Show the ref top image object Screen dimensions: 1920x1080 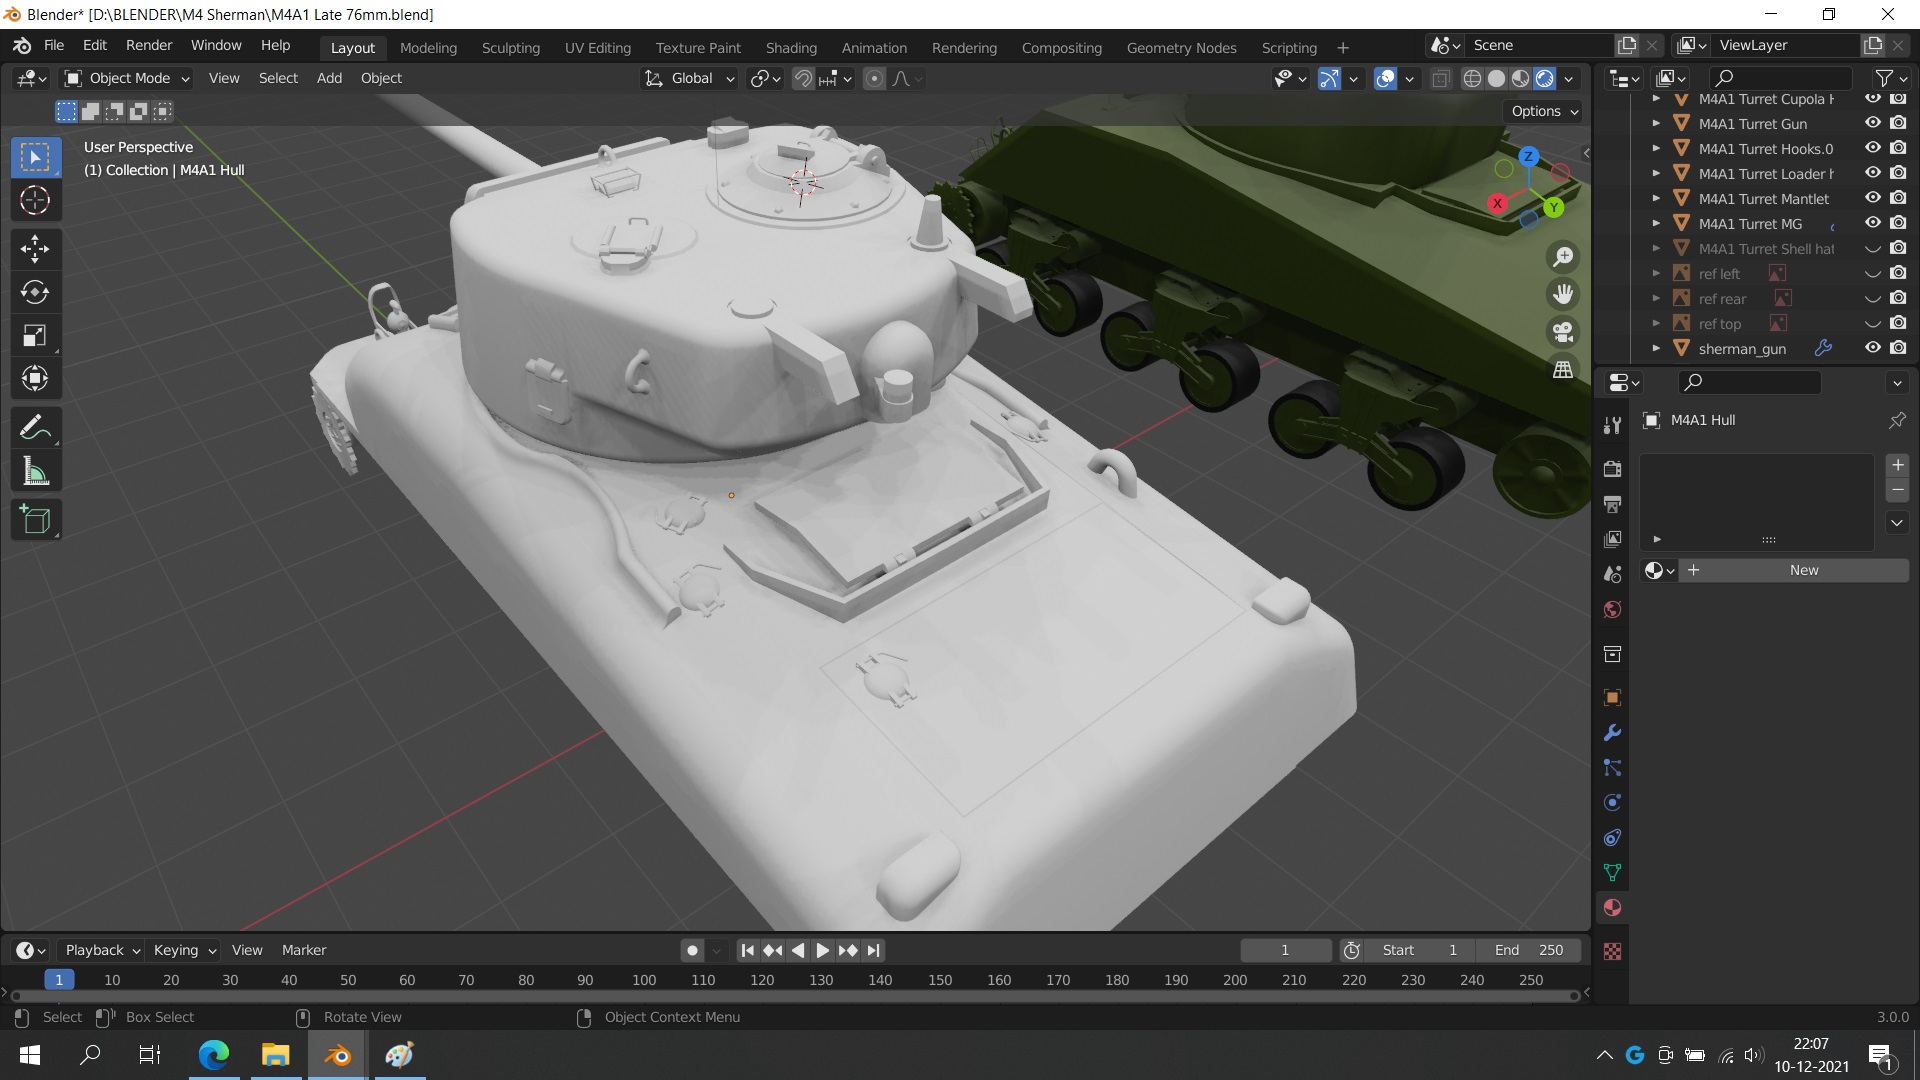tap(1873, 323)
